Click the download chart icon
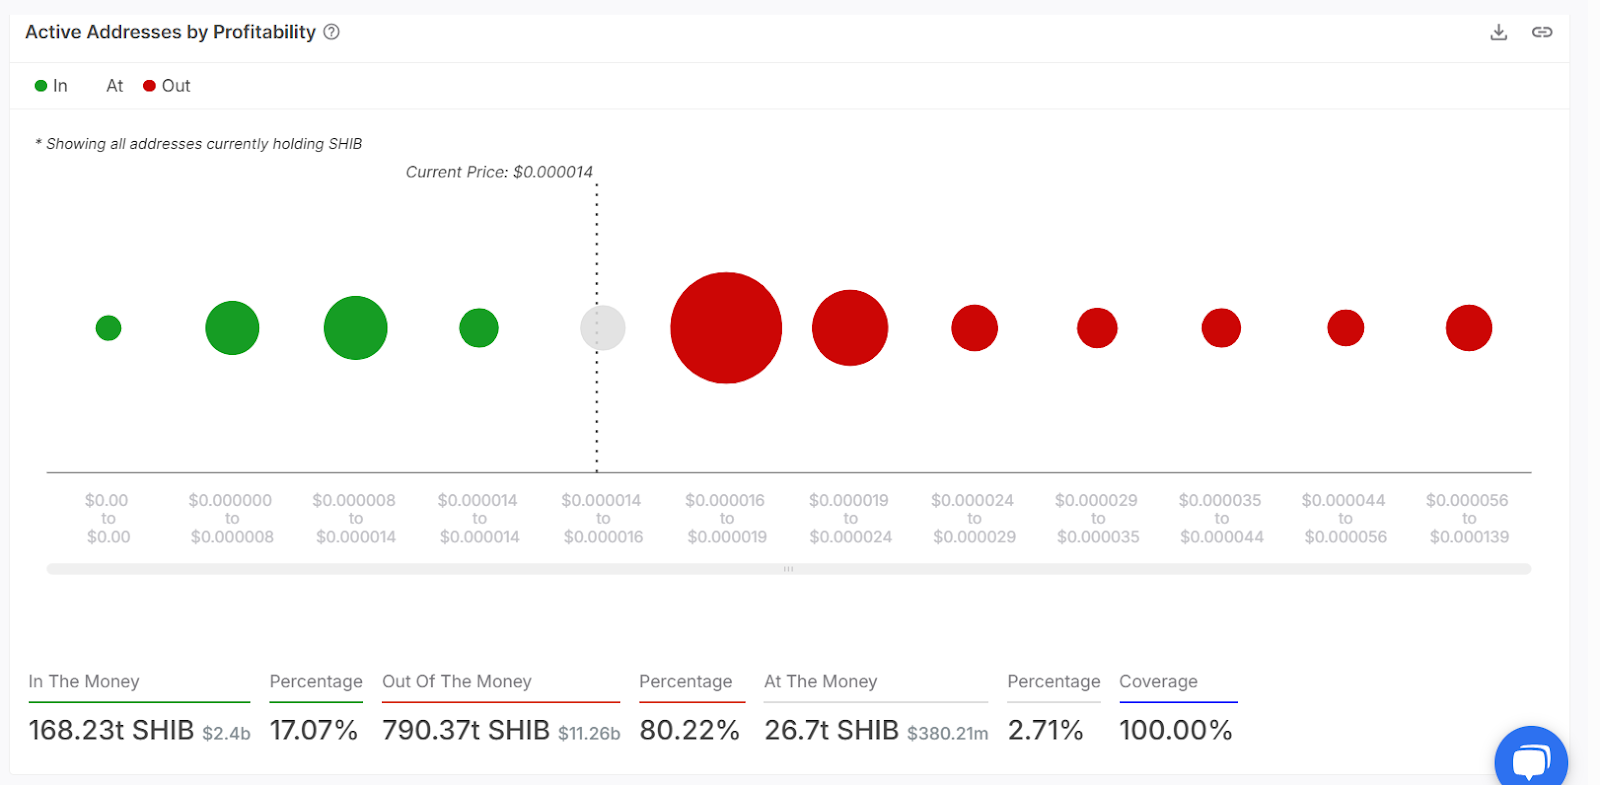 point(1498,32)
